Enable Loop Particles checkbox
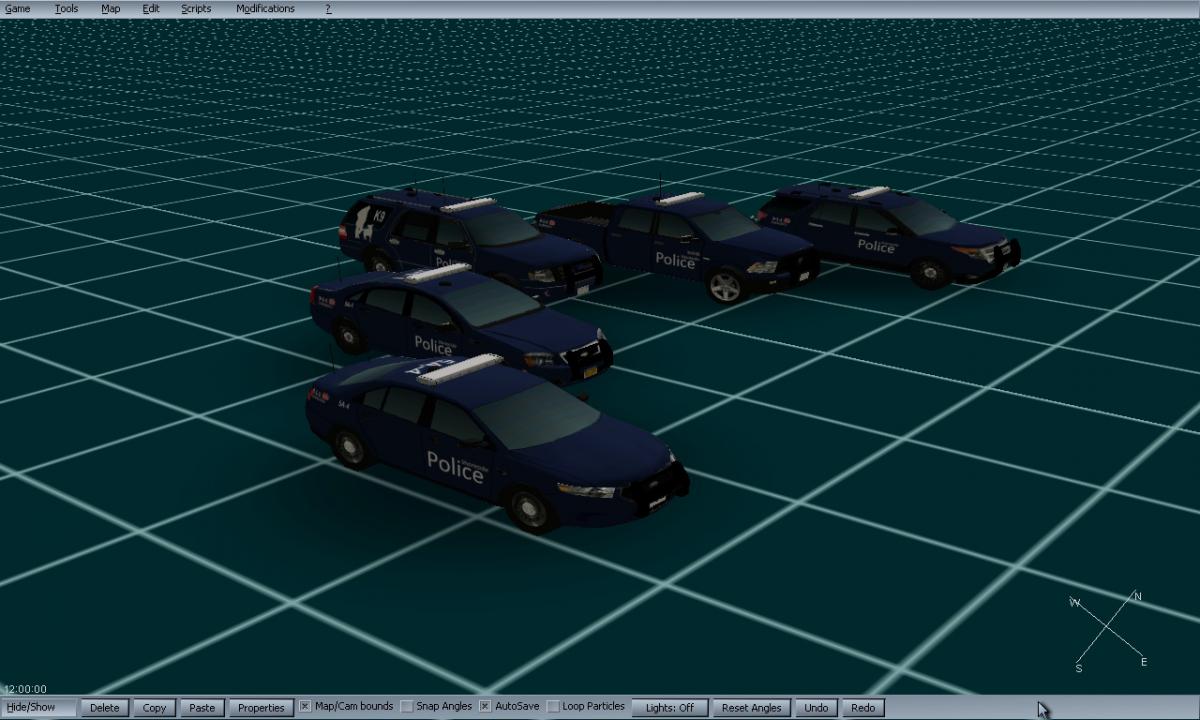Viewport: 1200px width, 720px height. [553, 706]
